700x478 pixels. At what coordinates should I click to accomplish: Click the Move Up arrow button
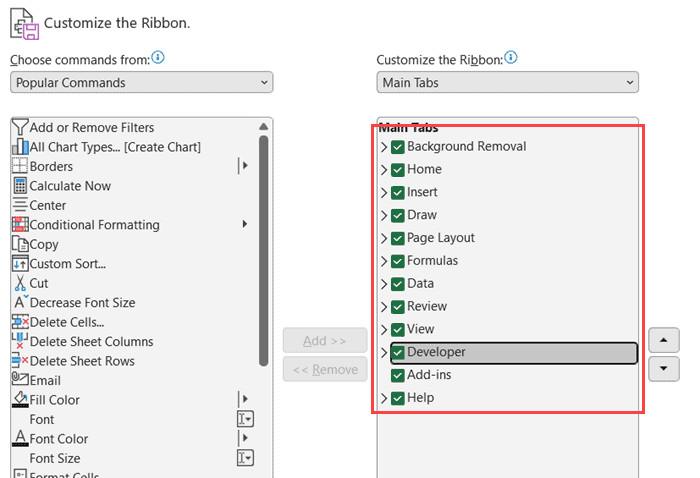point(664,340)
